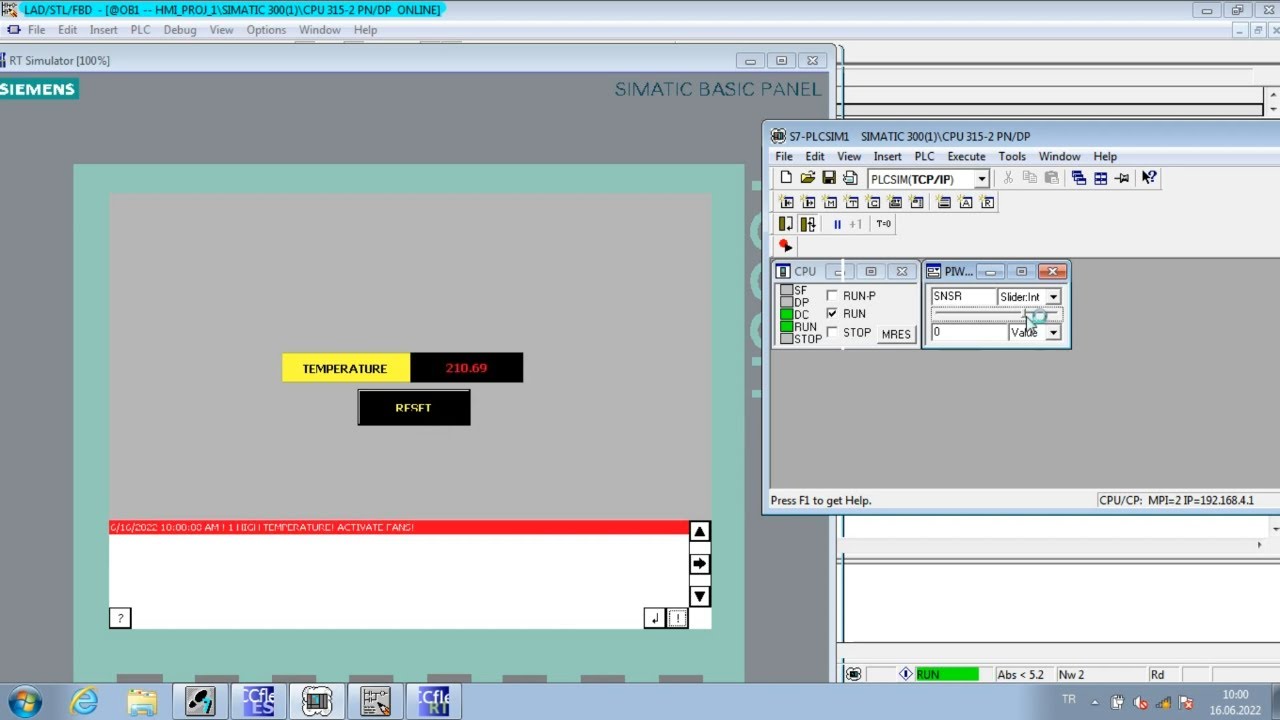Click the Copy icon in PLCSIM toolbar

tap(1030, 178)
